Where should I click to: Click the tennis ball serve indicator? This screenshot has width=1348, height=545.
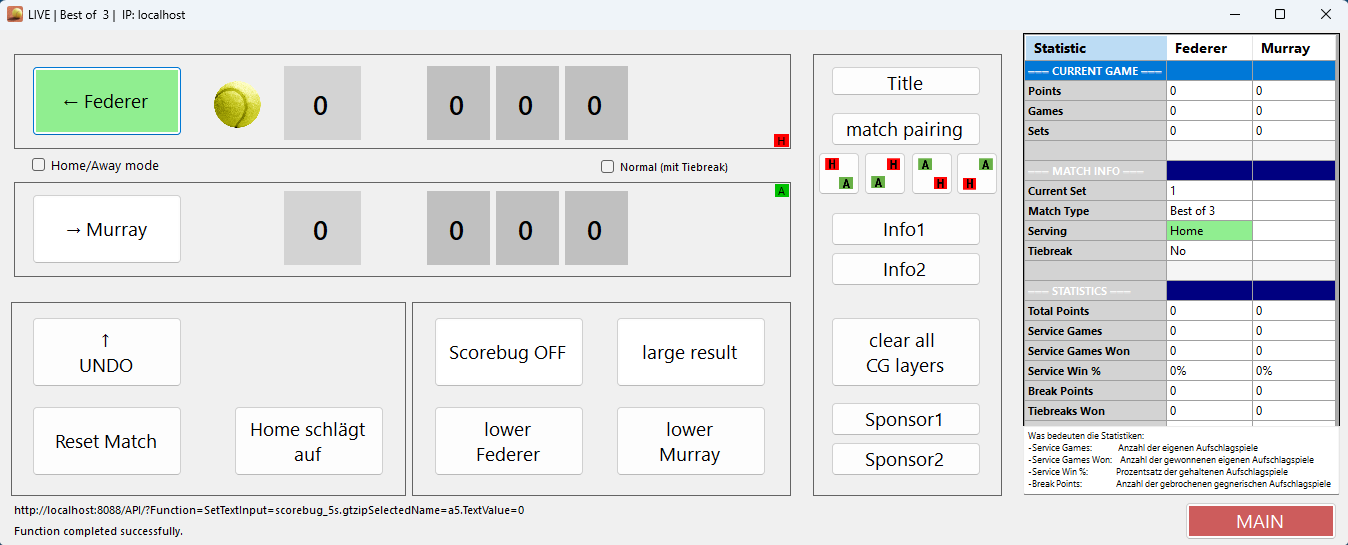coord(237,105)
